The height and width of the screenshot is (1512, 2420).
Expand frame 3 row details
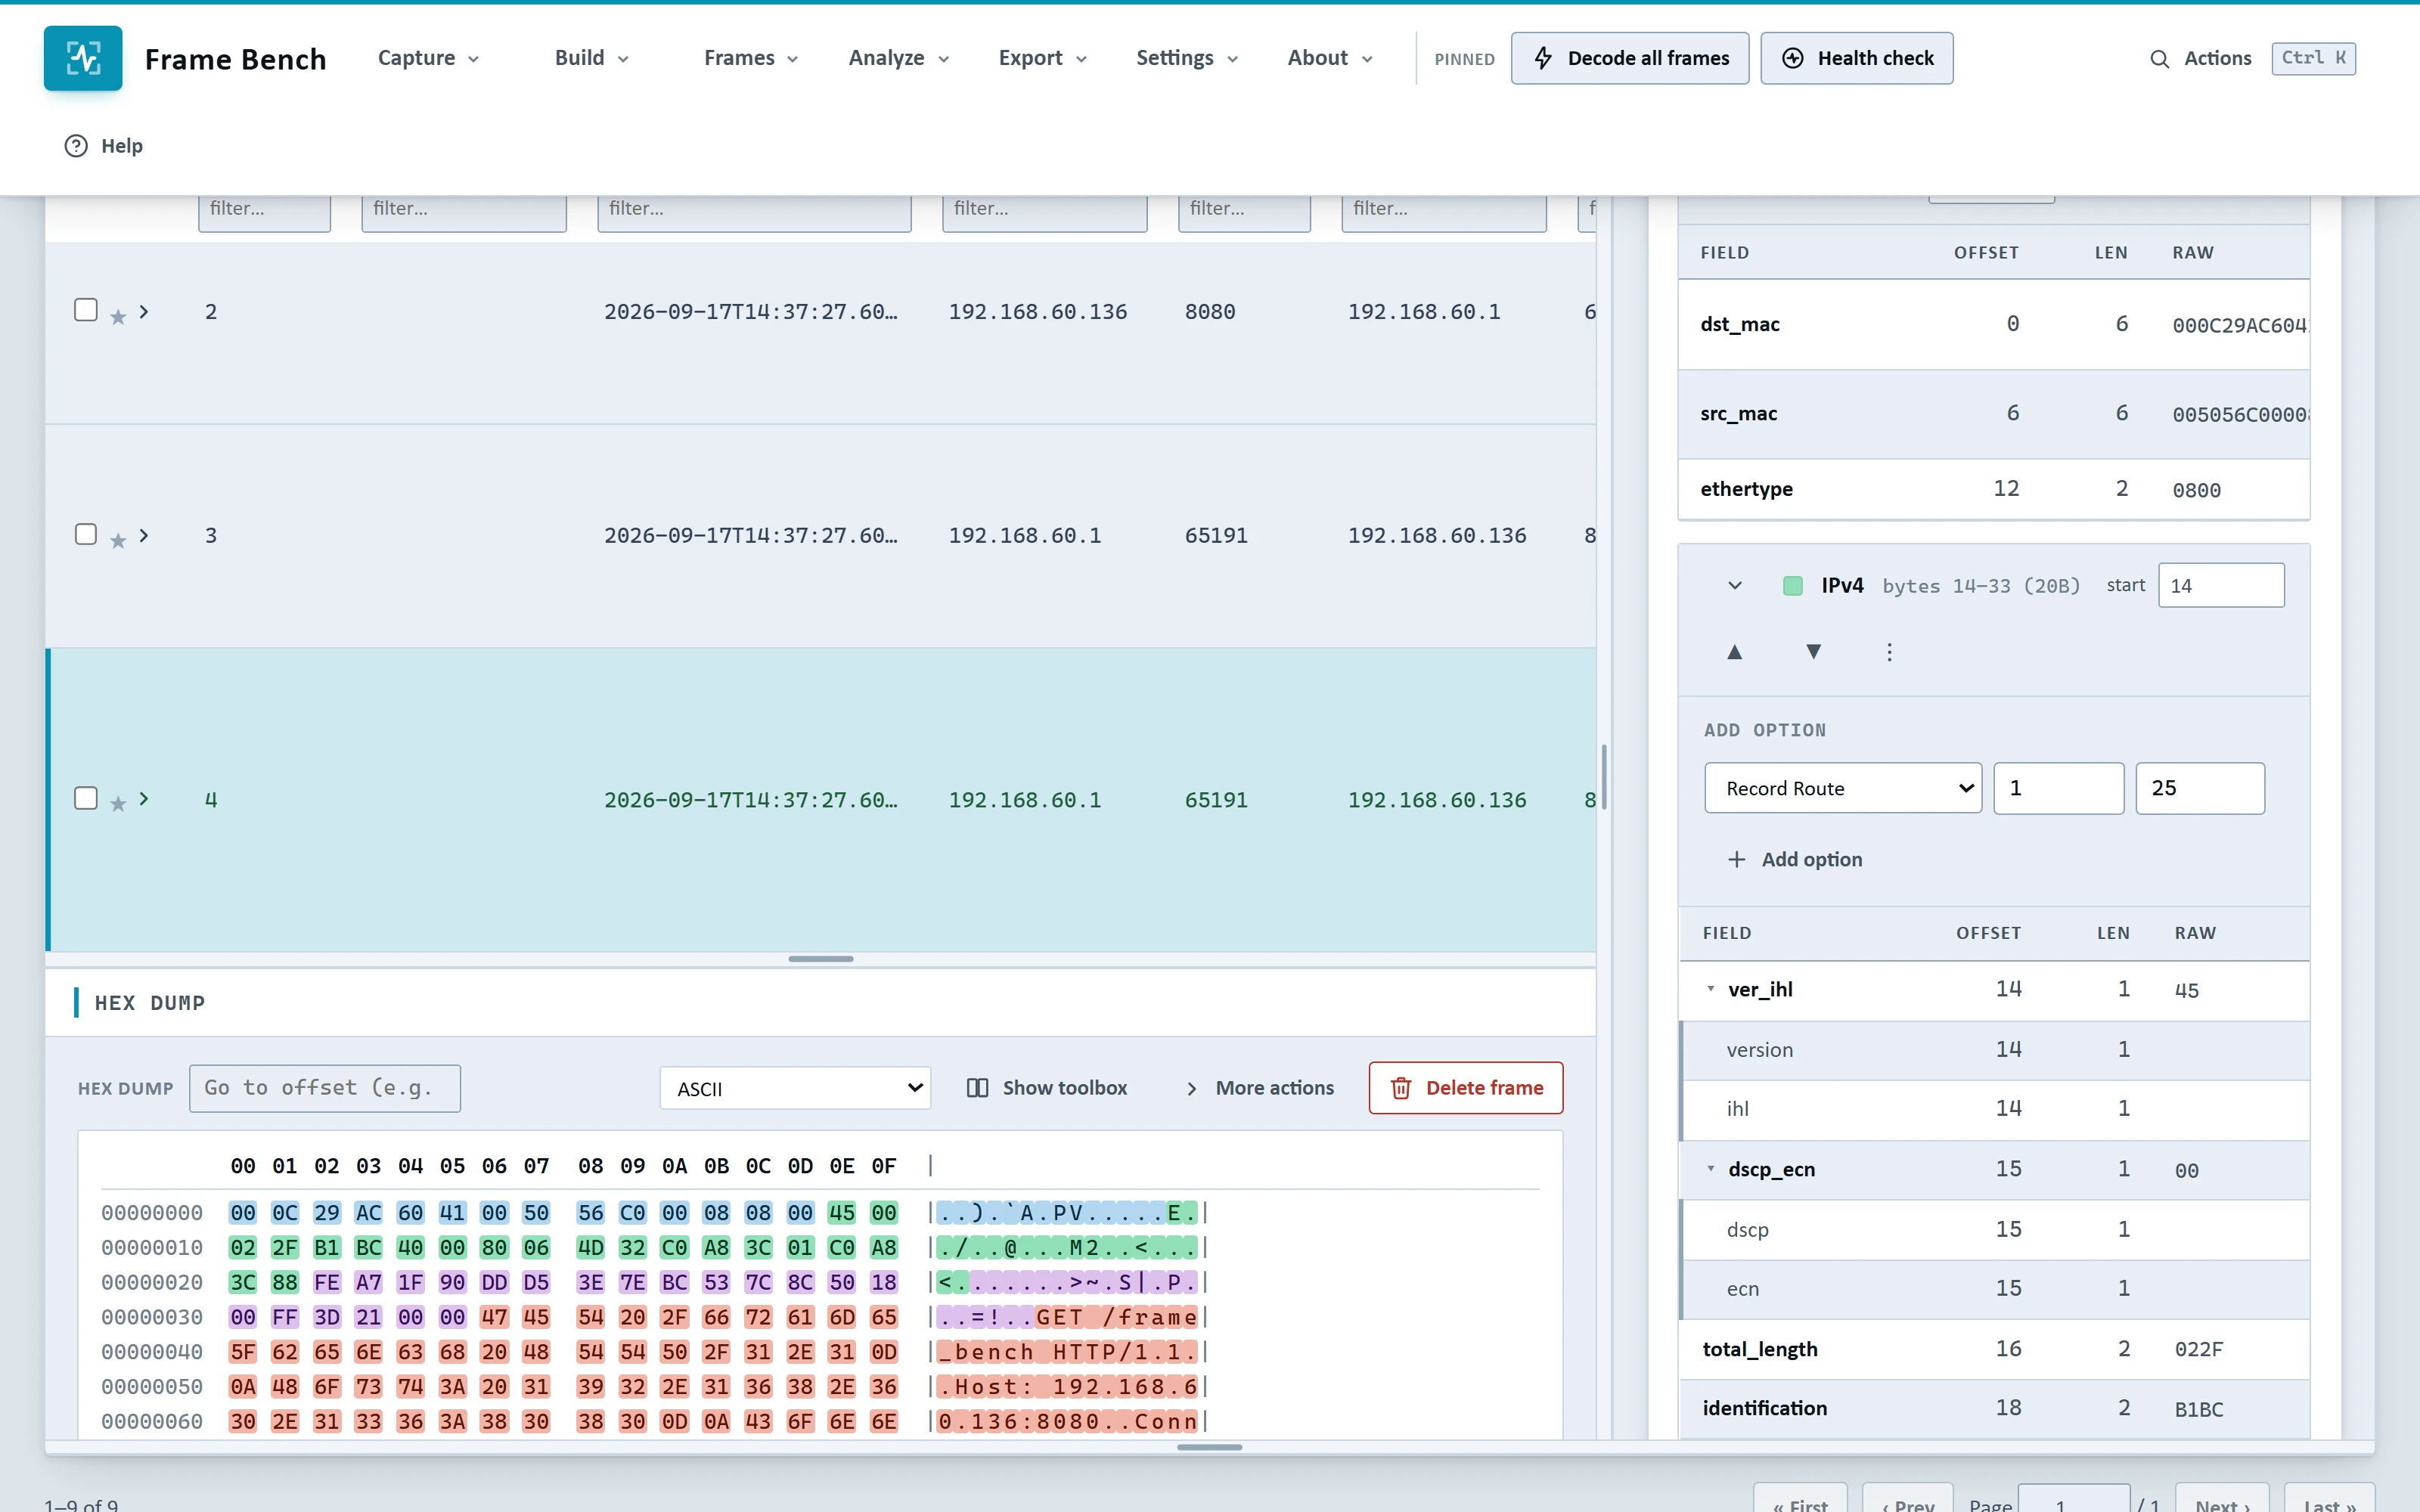point(144,536)
